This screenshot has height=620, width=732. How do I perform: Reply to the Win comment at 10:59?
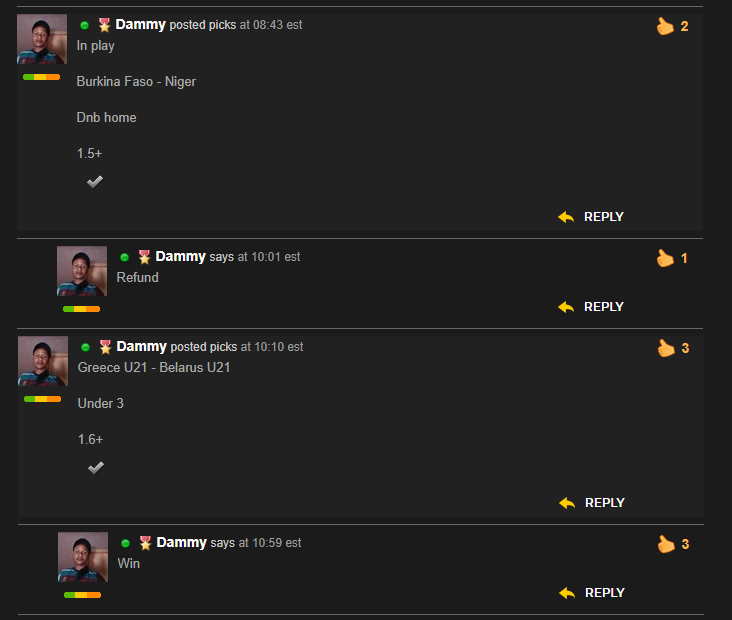coord(592,593)
